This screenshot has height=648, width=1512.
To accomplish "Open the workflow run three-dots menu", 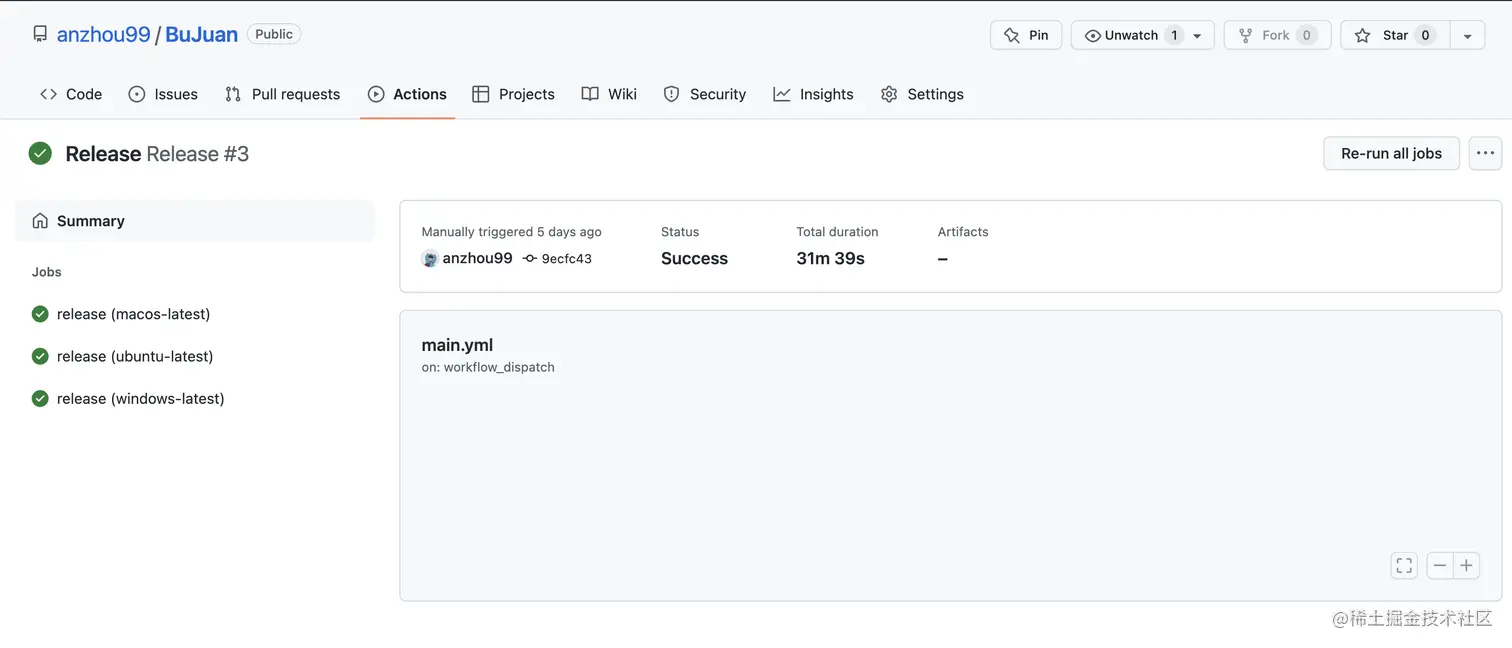I will [1485, 153].
